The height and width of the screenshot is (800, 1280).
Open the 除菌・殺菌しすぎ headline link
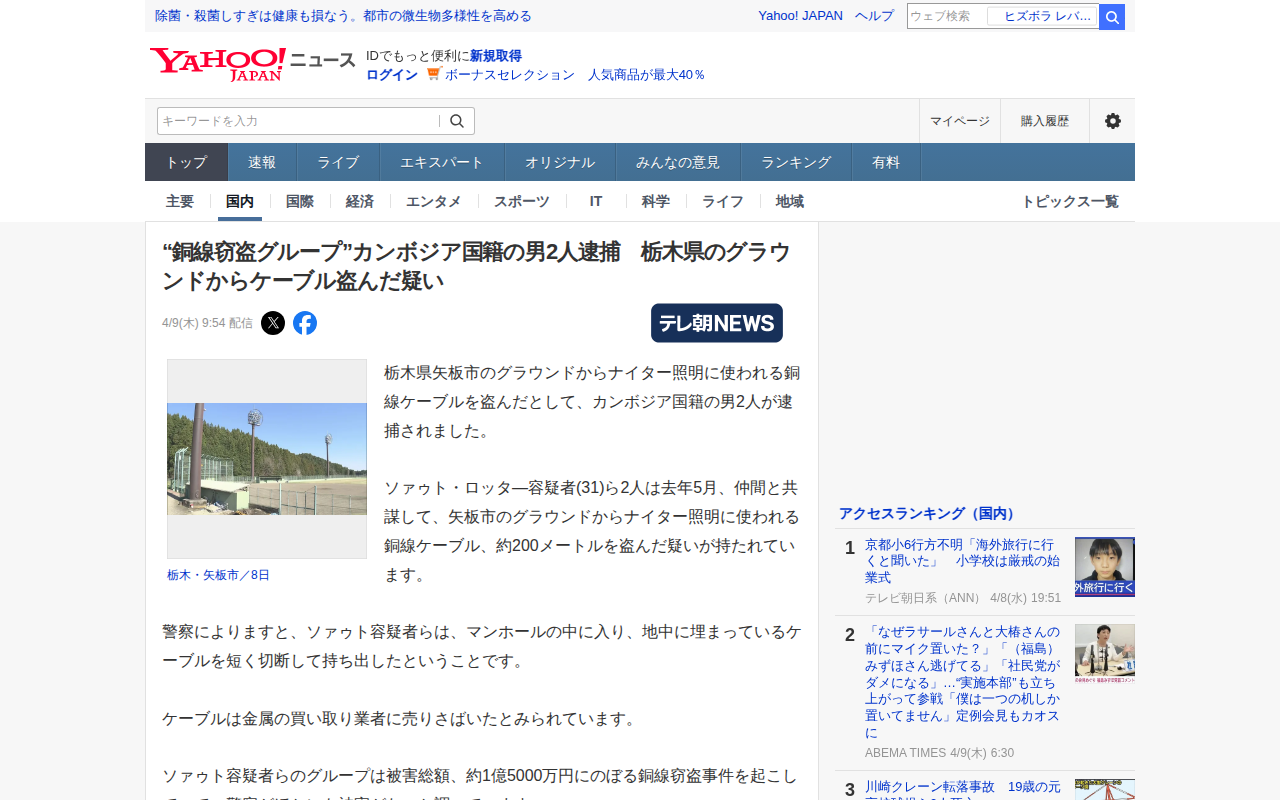pyautogui.click(x=343, y=16)
